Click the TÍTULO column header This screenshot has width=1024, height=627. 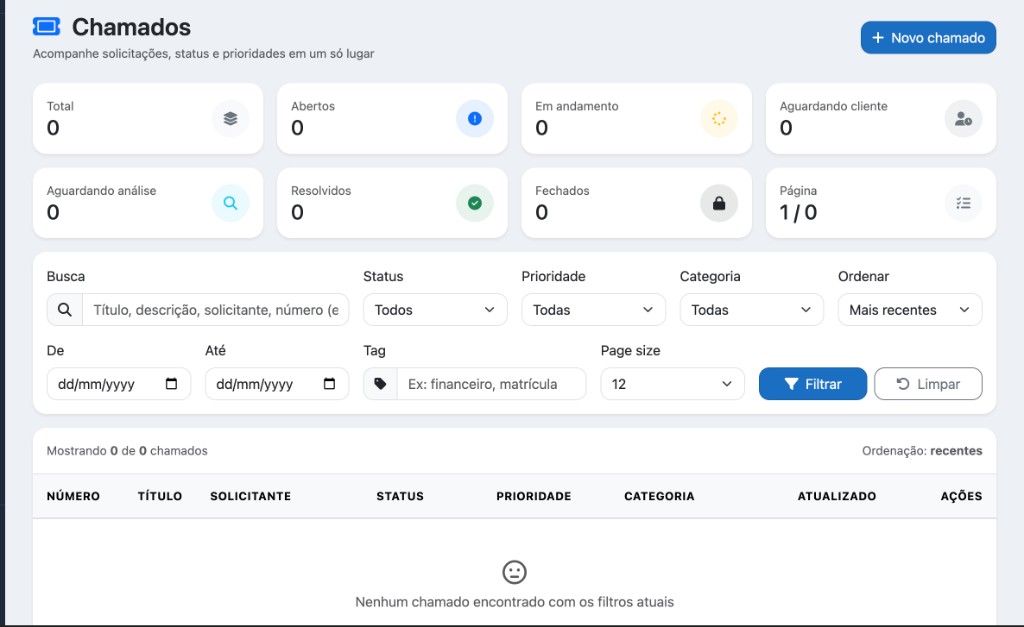tap(160, 496)
